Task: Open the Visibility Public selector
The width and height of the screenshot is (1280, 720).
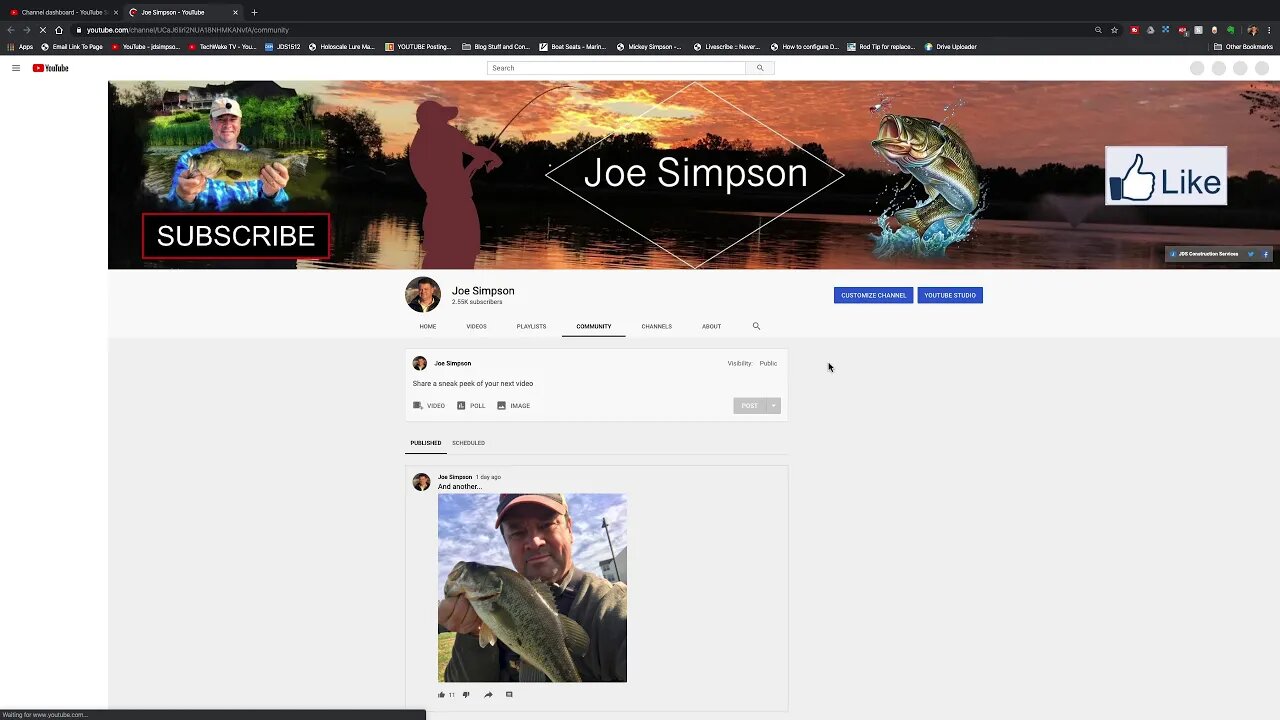Action: (752, 363)
